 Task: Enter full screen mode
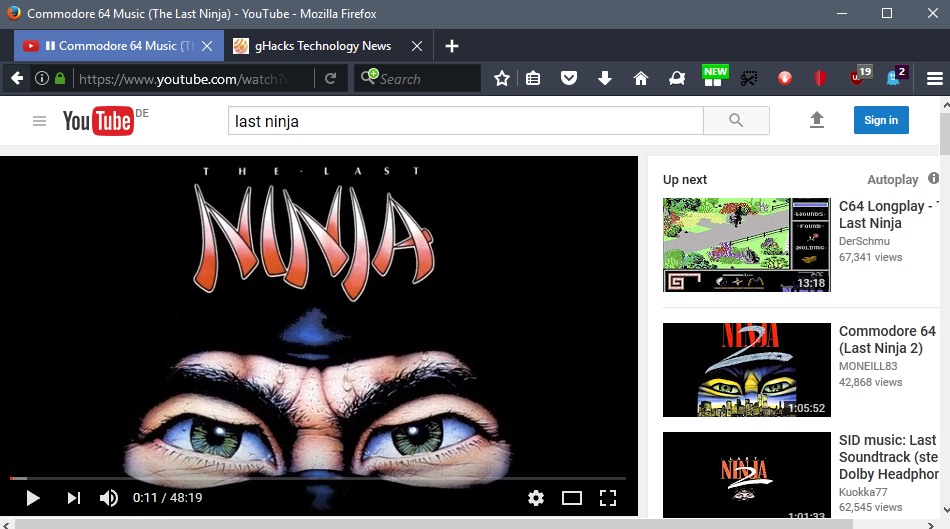[608, 498]
